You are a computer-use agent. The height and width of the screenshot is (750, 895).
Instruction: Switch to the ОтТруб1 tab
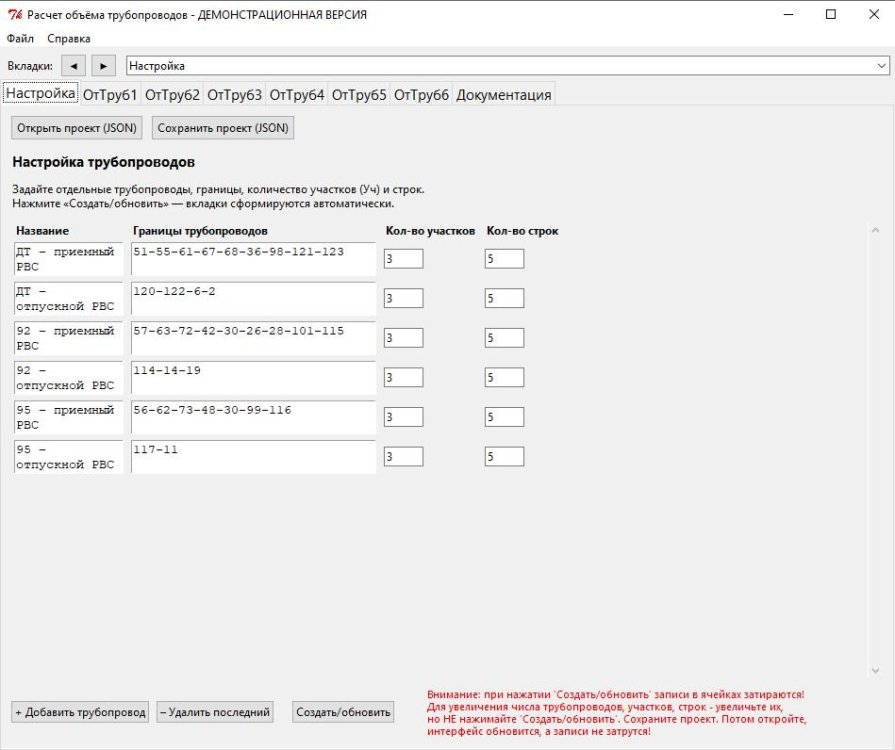pos(110,95)
